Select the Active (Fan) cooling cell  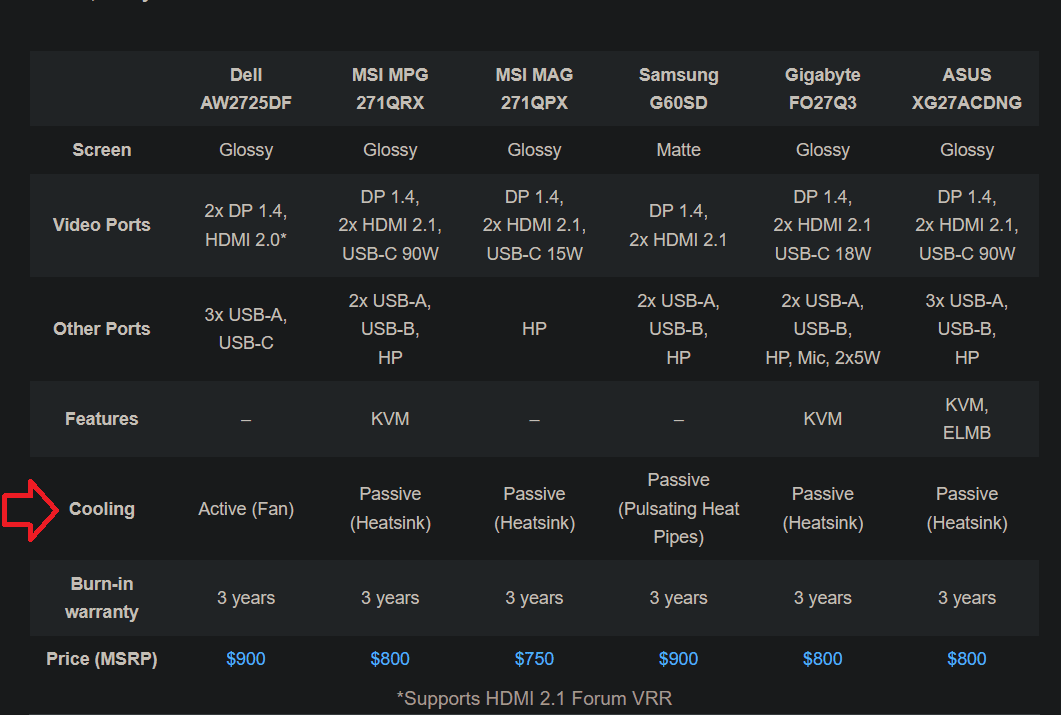click(x=246, y=509)
